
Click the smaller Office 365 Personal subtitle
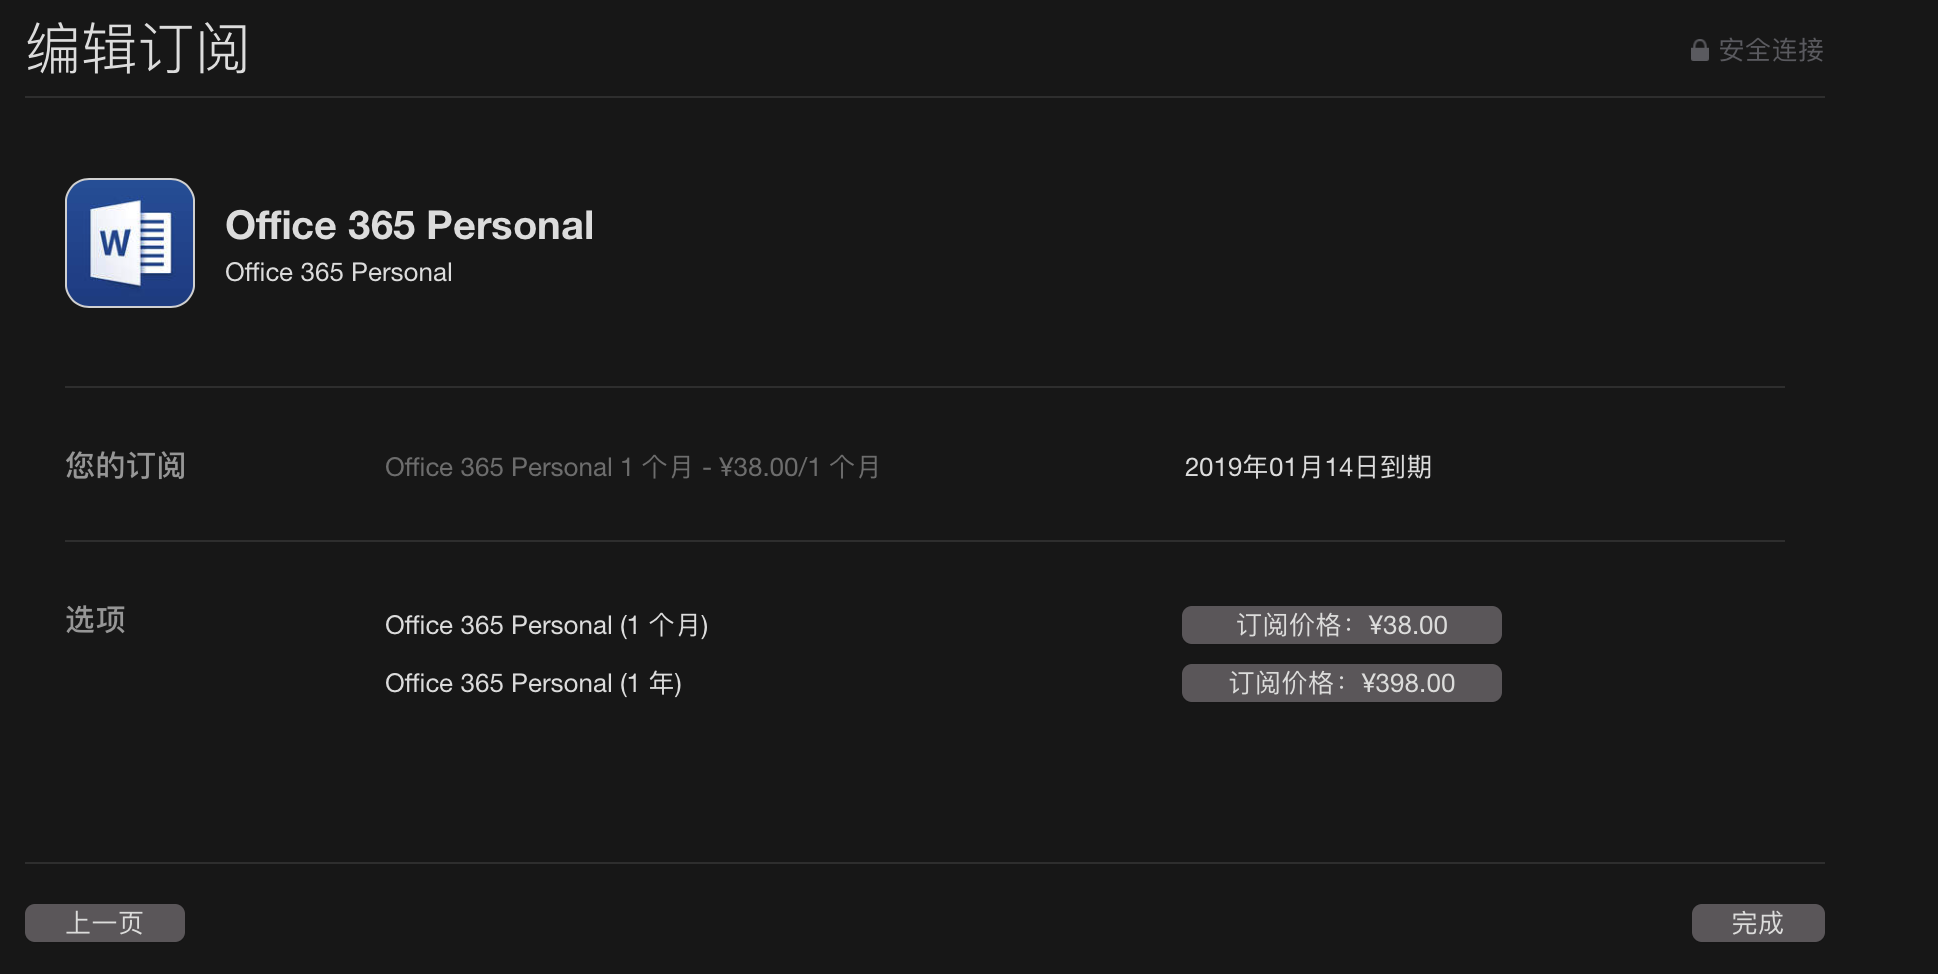[x=338, y=272]
